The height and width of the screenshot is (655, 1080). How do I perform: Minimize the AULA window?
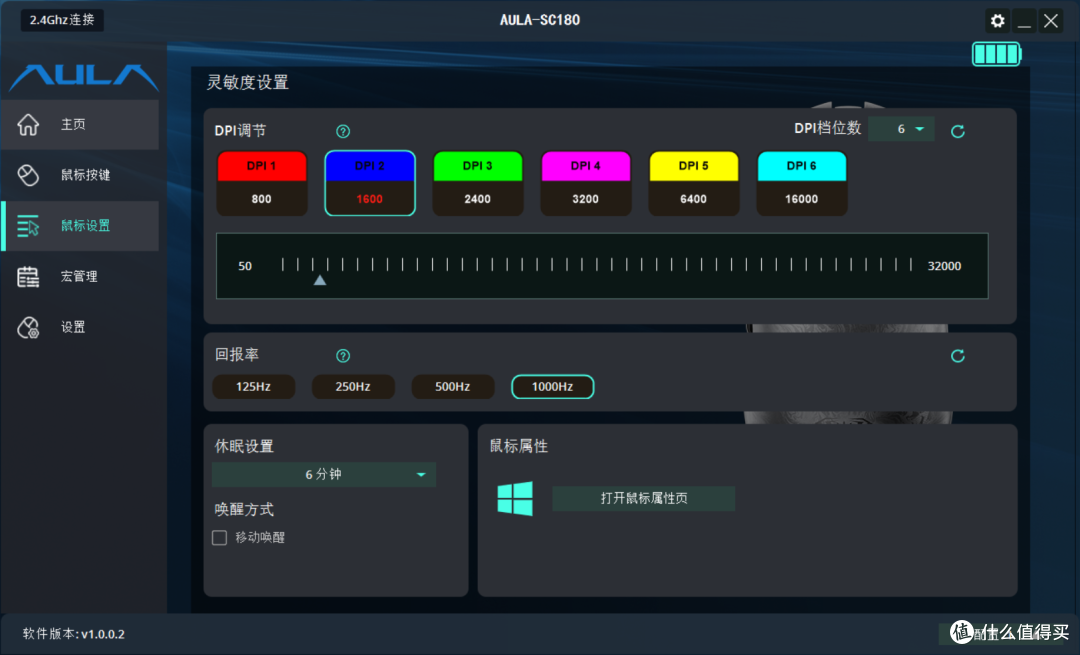[x=1024, y=21]
